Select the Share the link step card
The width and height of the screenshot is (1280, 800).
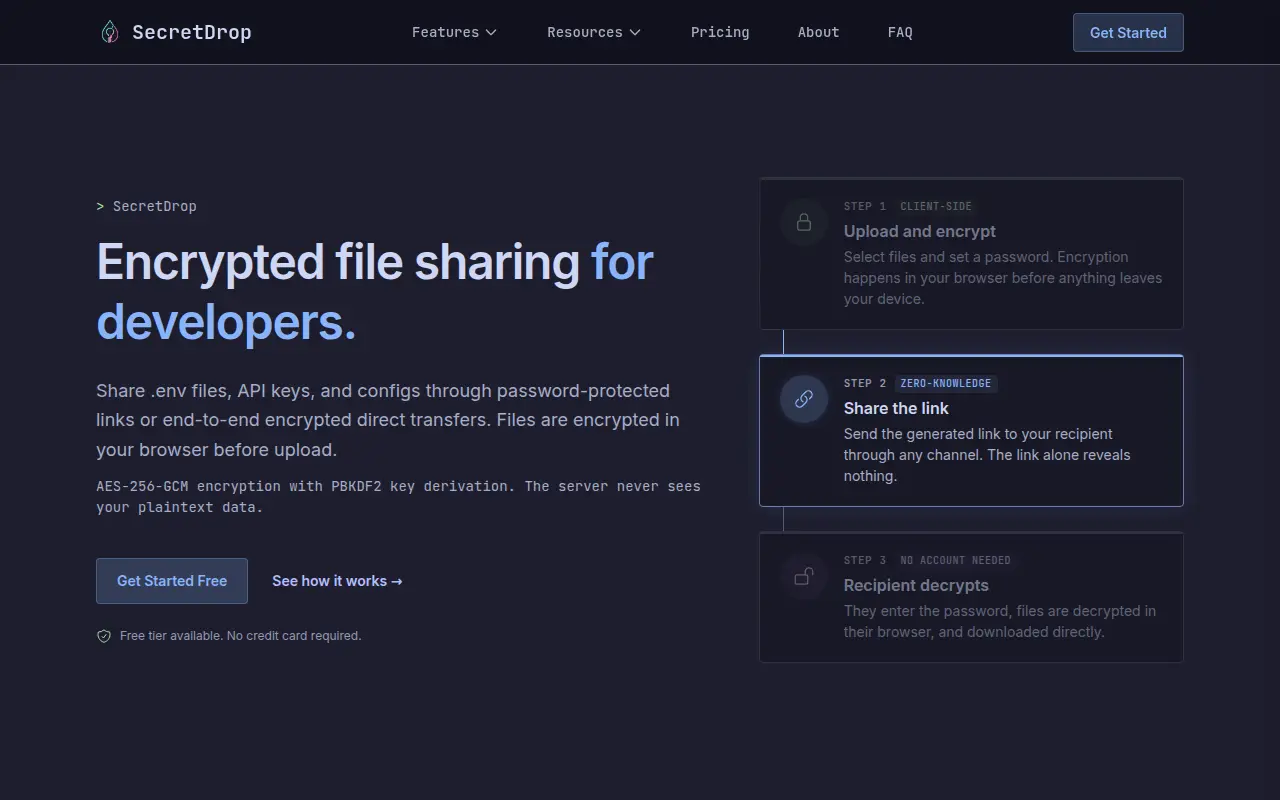pos(971,431)
